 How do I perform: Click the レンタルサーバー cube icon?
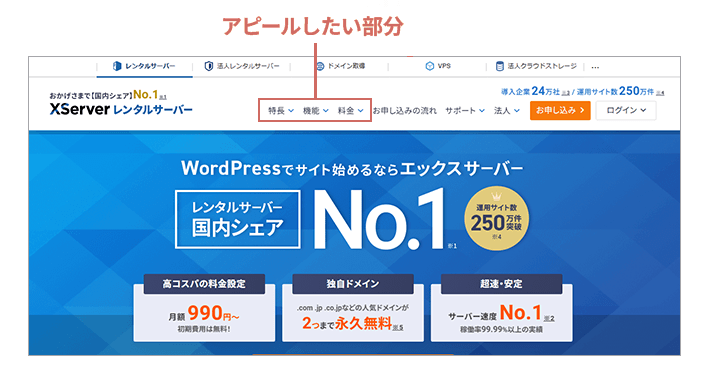(x=117, y=66)
